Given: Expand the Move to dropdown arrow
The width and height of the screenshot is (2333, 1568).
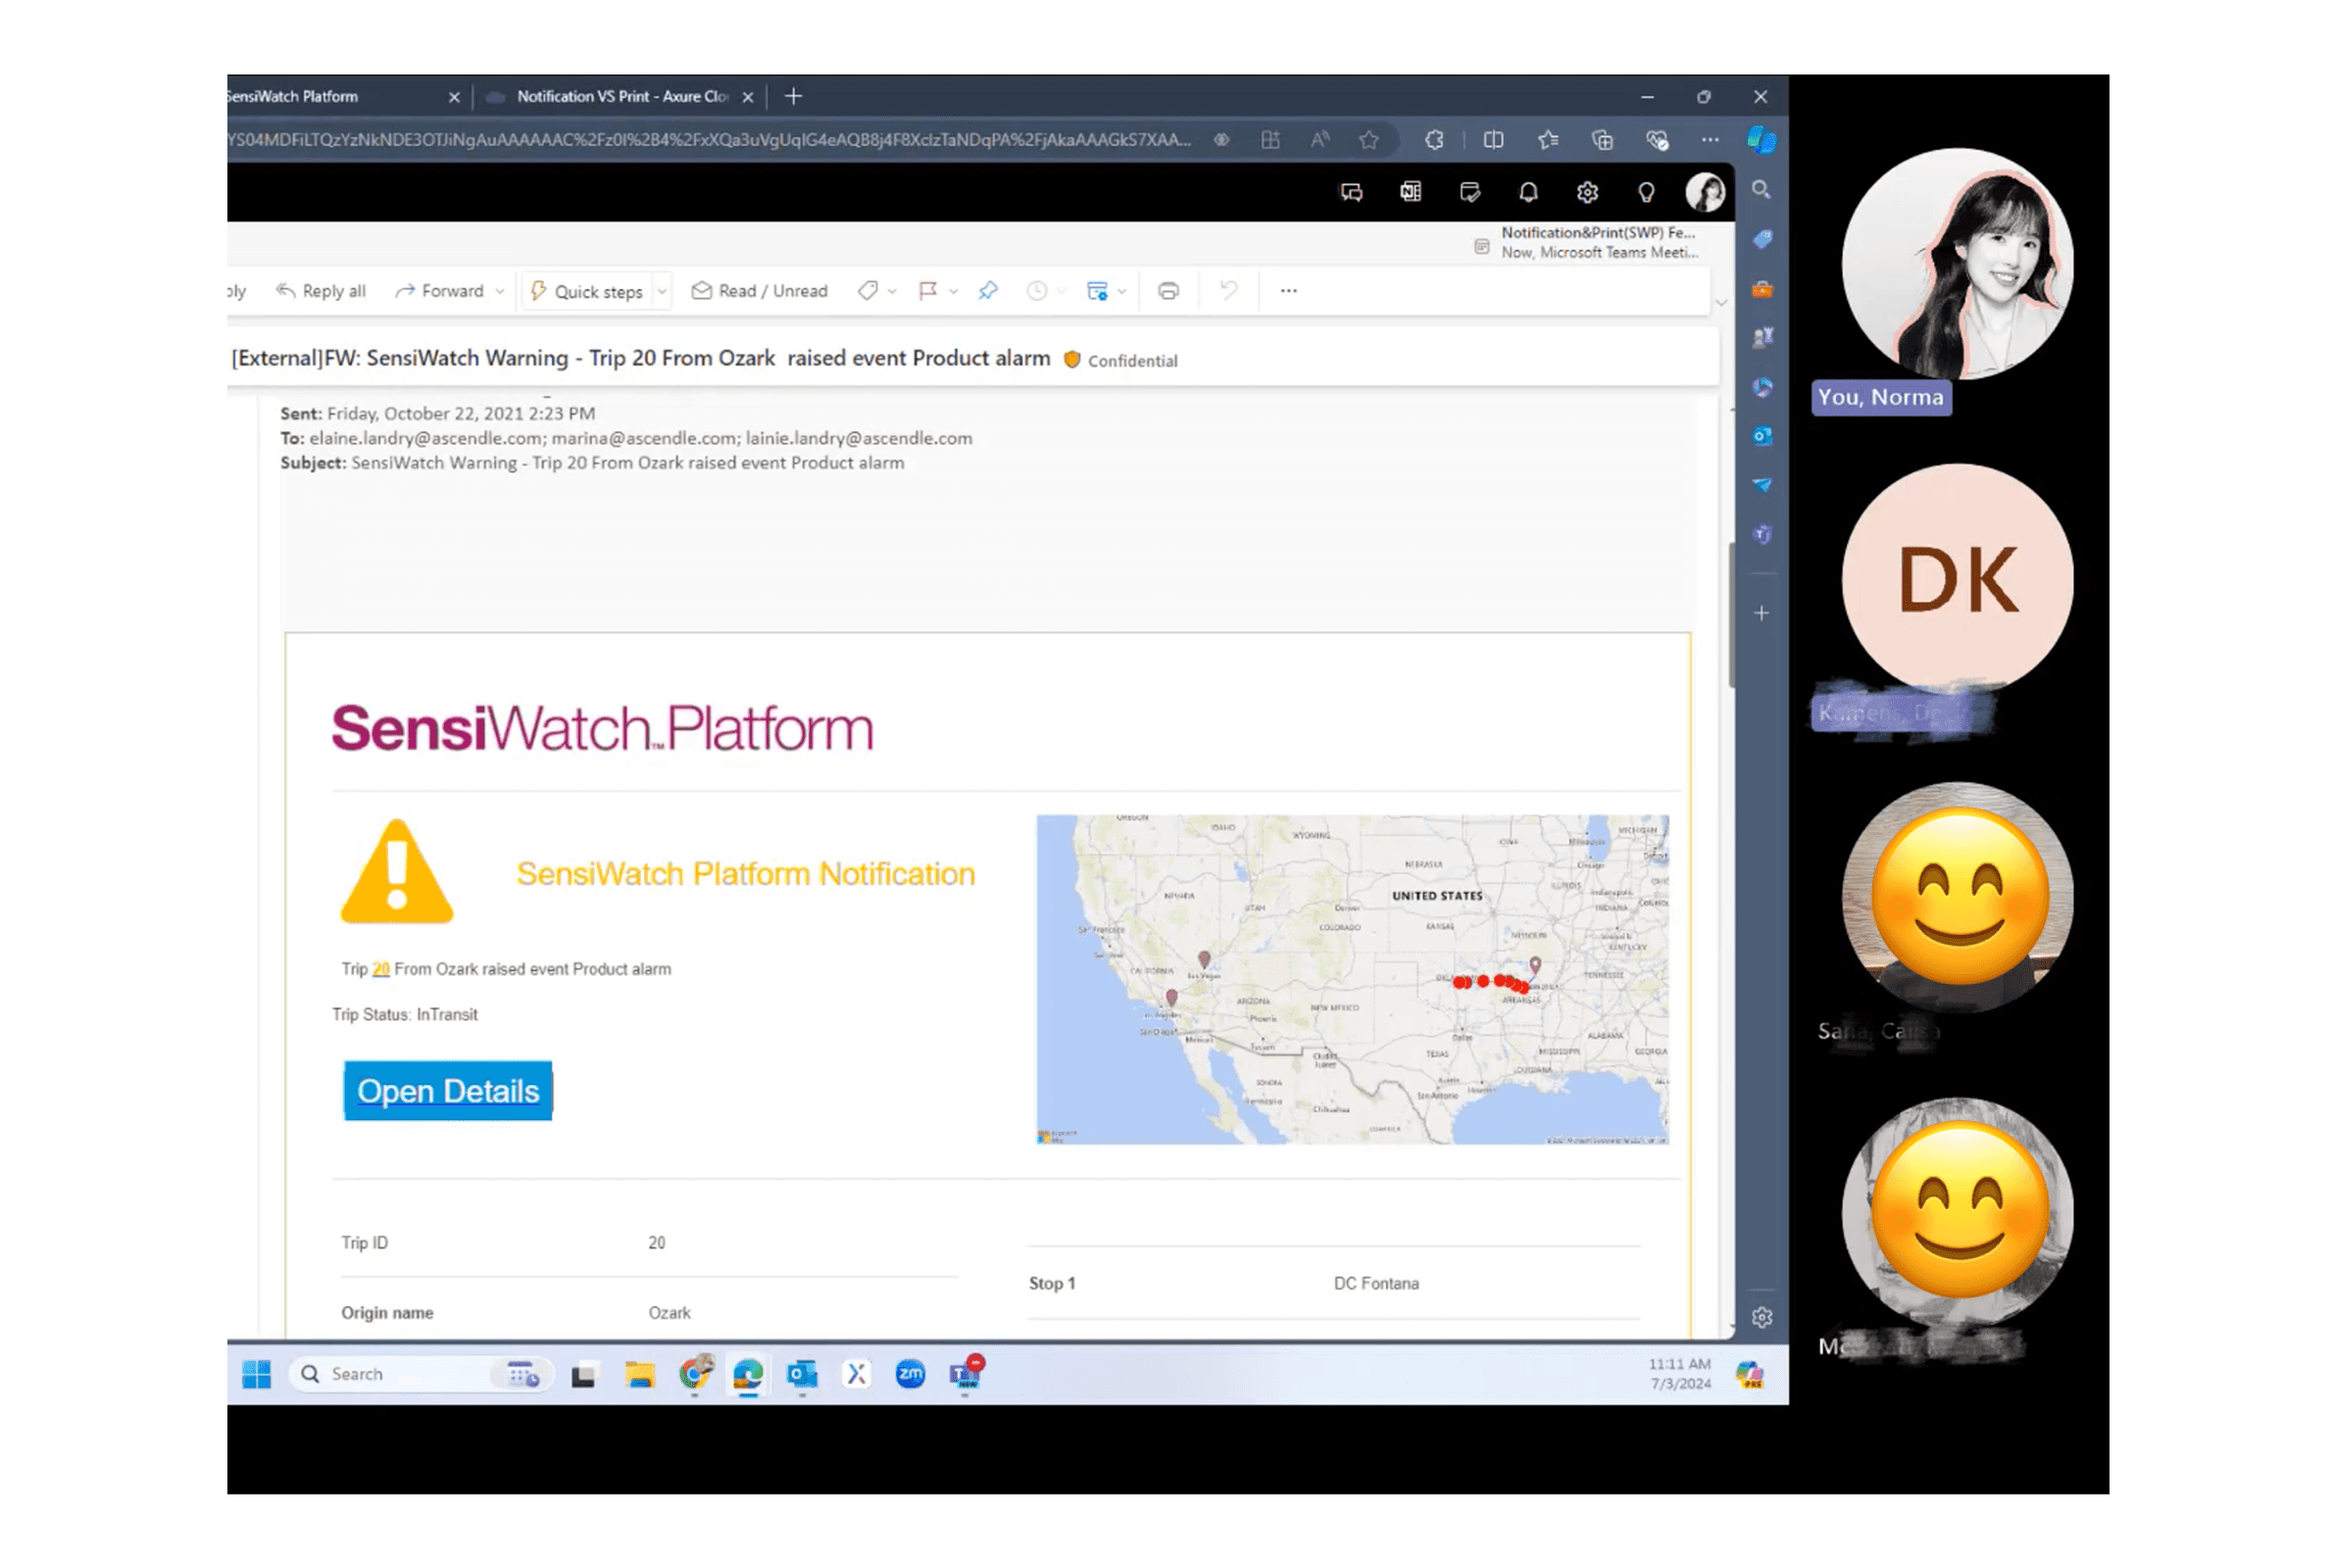Looking at the screenshot, I should 1122,292.
